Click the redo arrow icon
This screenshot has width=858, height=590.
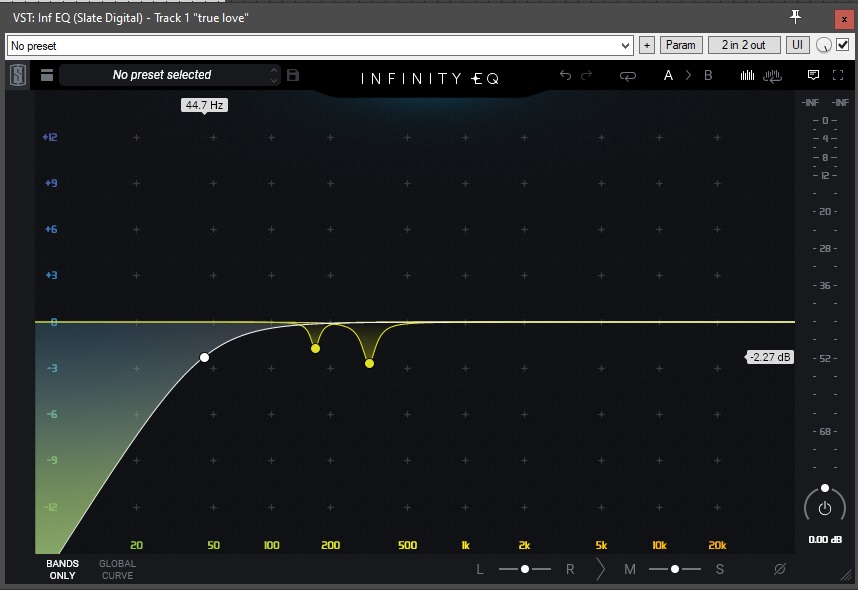tap(587, 75)
